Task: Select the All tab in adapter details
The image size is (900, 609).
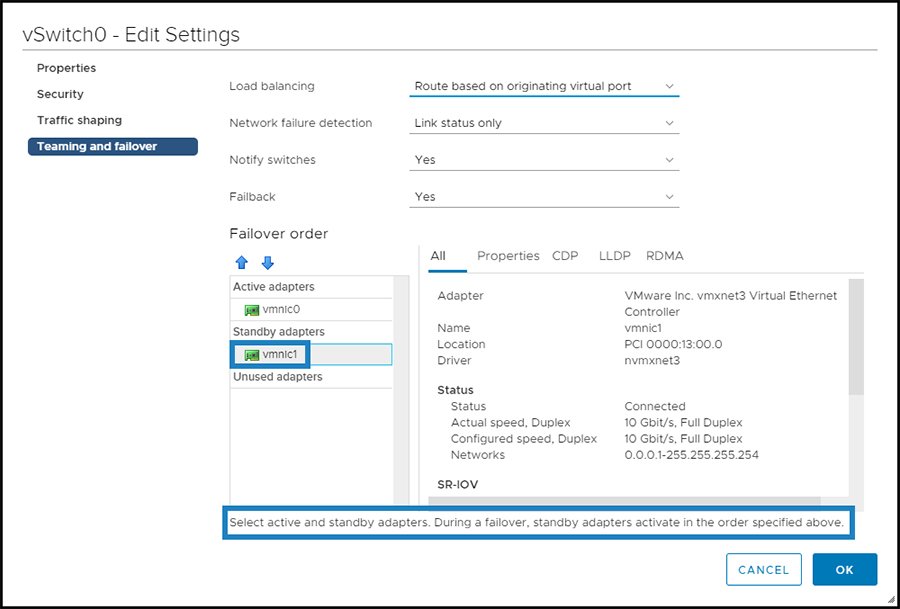Action: 441,256
